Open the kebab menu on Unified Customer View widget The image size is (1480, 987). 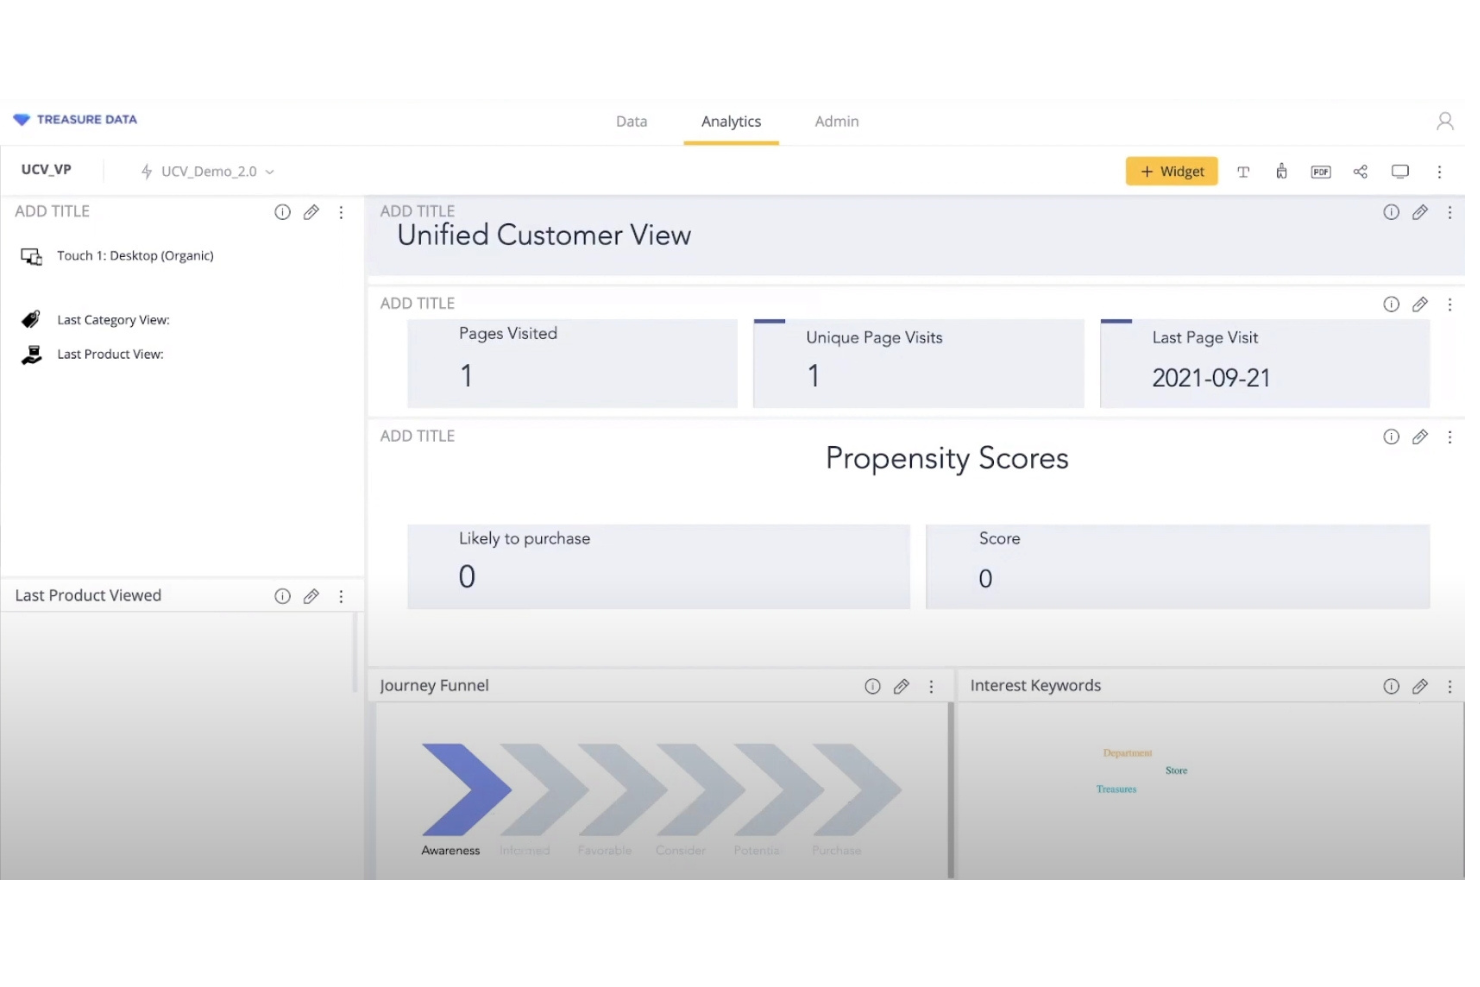[1450, 212]
